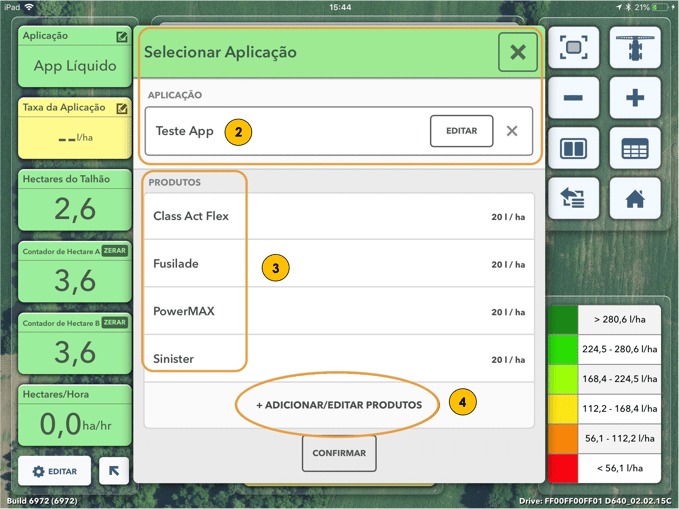679x509 pixels.
Task: Zero the Contador de Hectare B
Action: tap(114, 323)
